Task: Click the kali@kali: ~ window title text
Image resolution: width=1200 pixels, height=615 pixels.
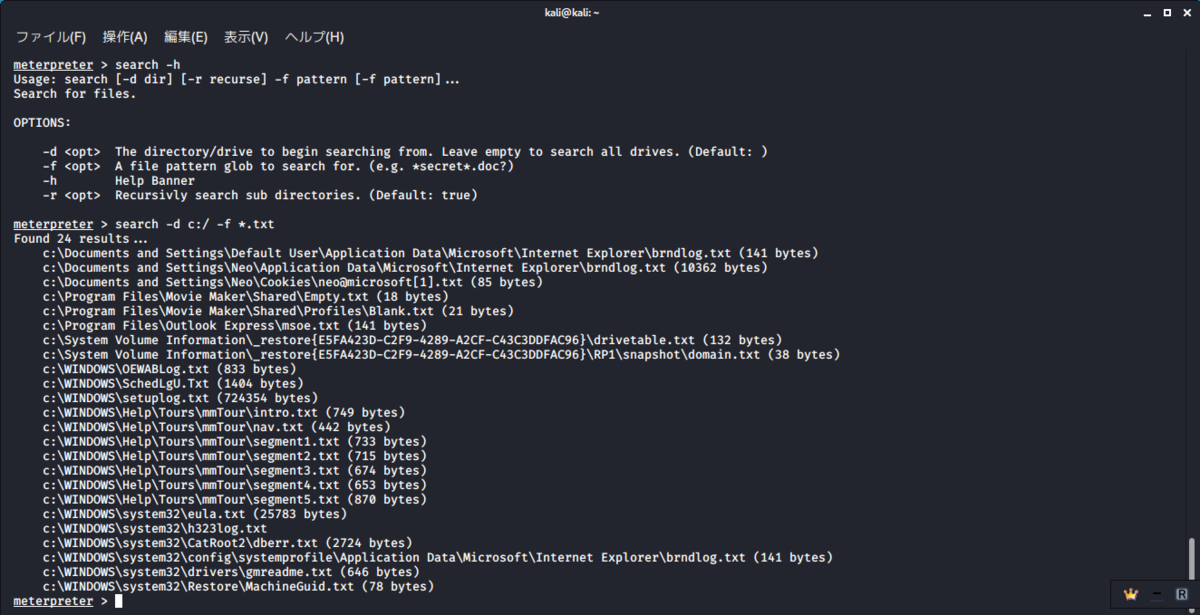Action: pyautogui.click(x=600, y=12)
